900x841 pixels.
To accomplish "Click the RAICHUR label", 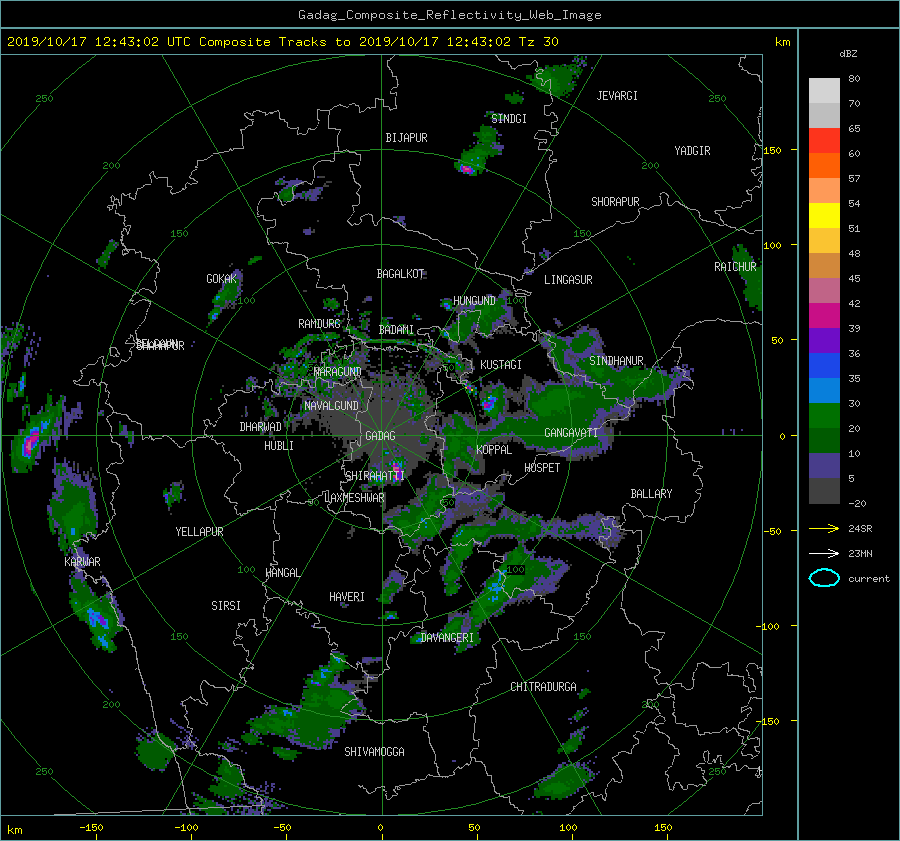I will 735,267.
